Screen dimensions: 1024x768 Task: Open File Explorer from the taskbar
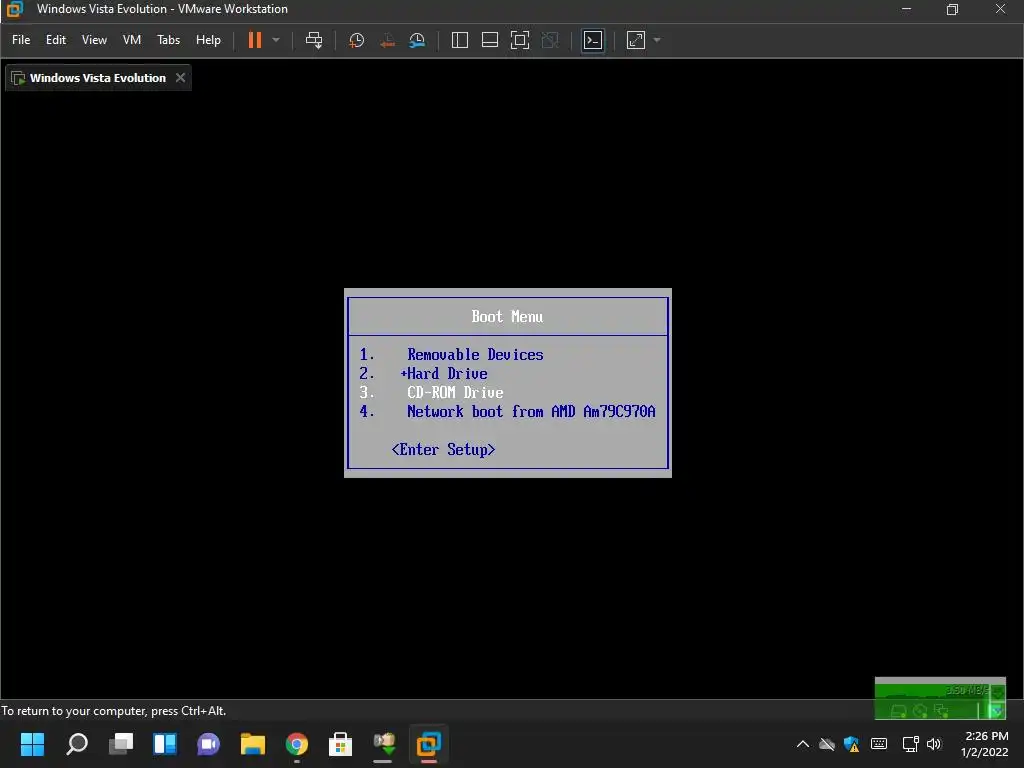pos(253,744)
